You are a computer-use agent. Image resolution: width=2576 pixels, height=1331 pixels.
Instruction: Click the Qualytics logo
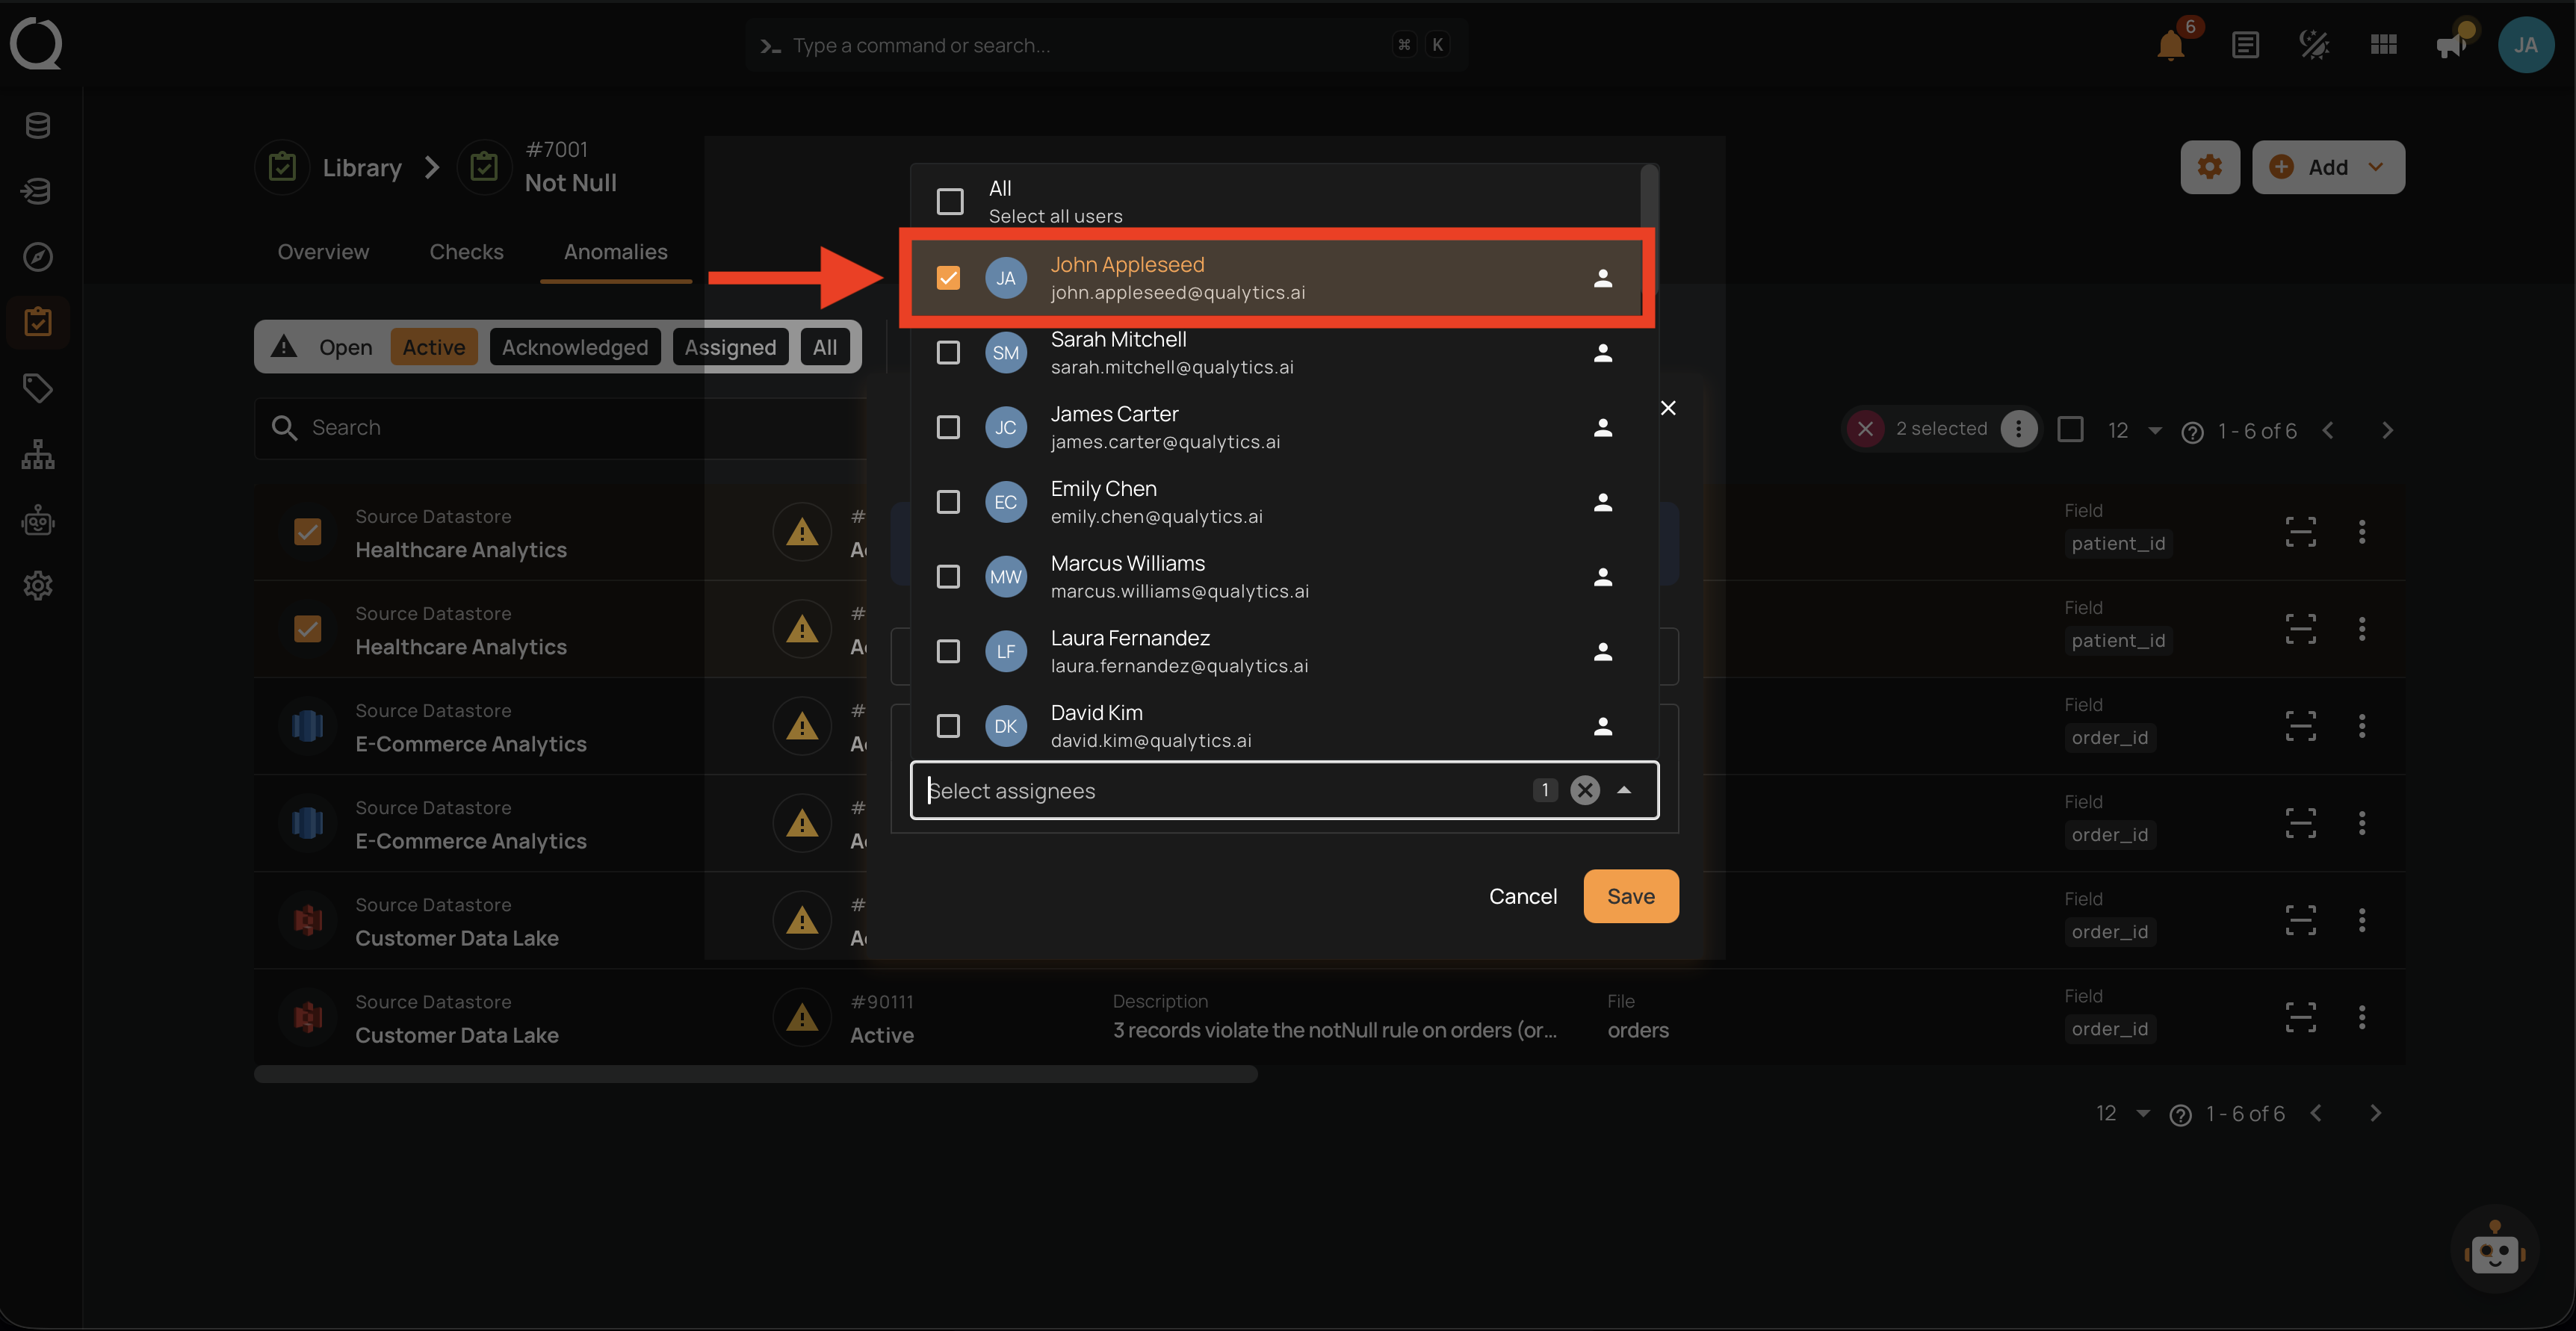(x=36, y=44)
